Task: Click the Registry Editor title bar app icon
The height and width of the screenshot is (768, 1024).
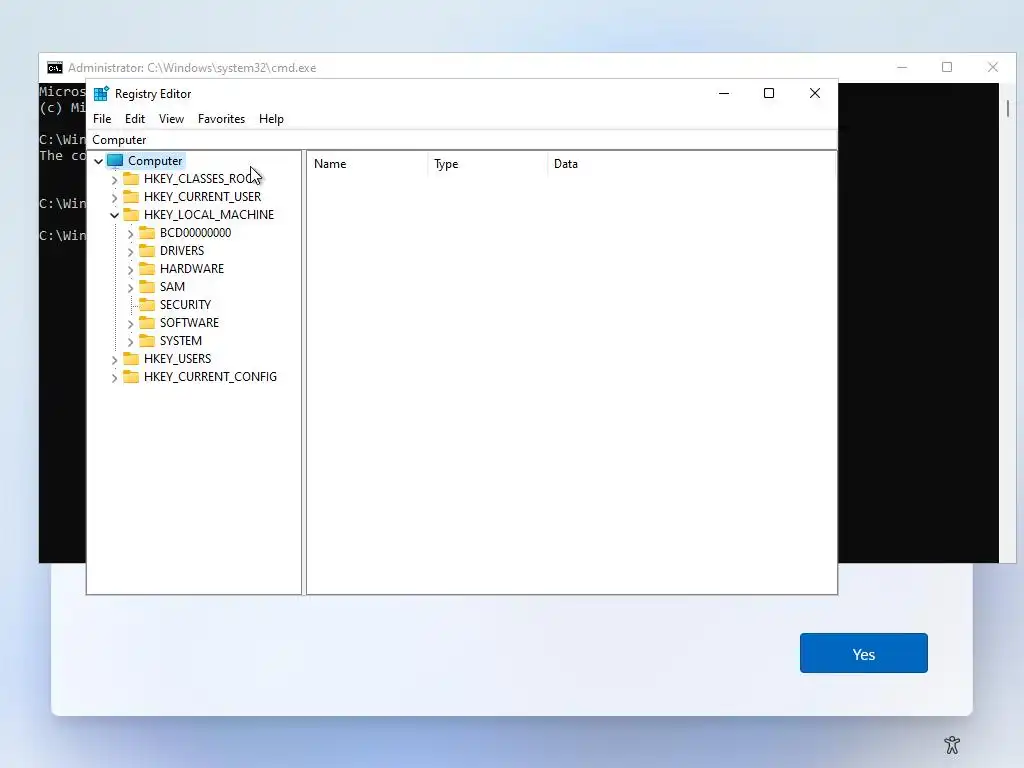Action: pos(101,93)
